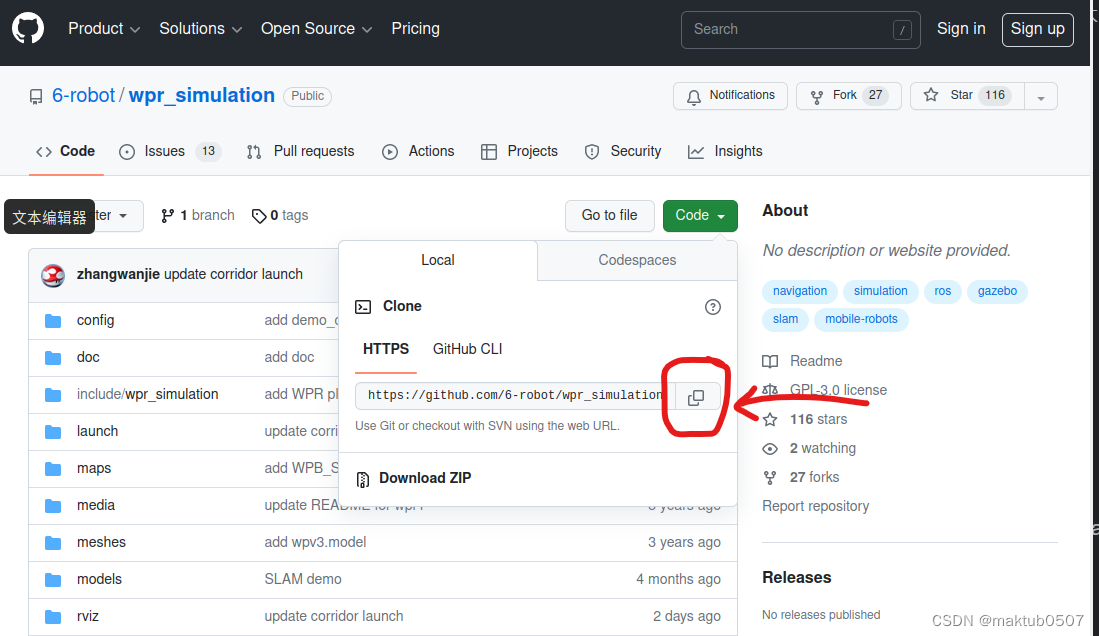Copy the clone URL with the clipboard icon
This screenshot has width=1099, height=636.
[696, 398]
